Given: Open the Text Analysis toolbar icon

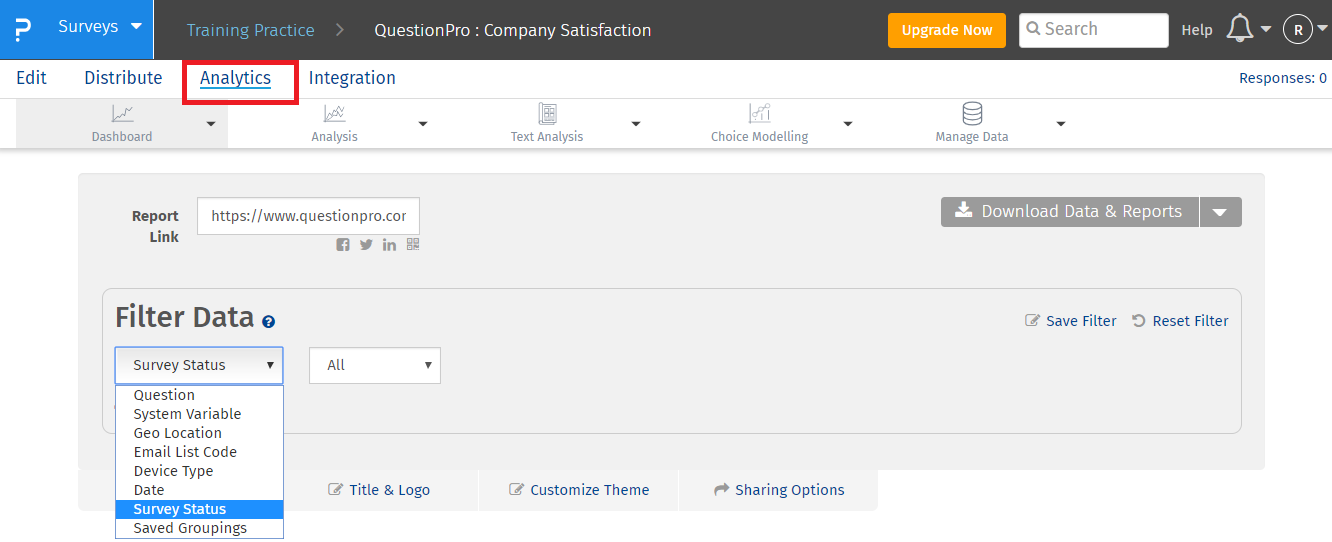Looking at the screenshot, I should [547, 113].
